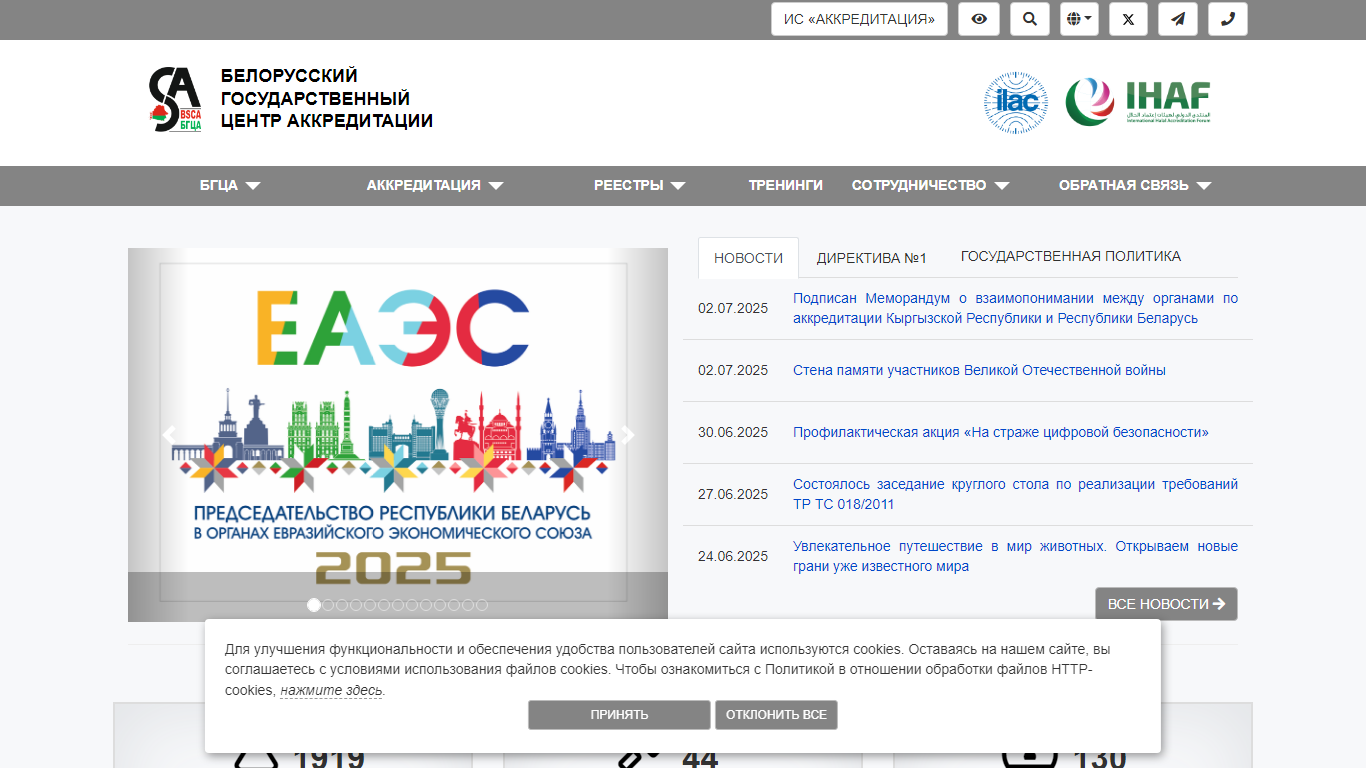Expand the ОБРАТНАЯ СВЯЗЬ menu

click(1135, 185)
